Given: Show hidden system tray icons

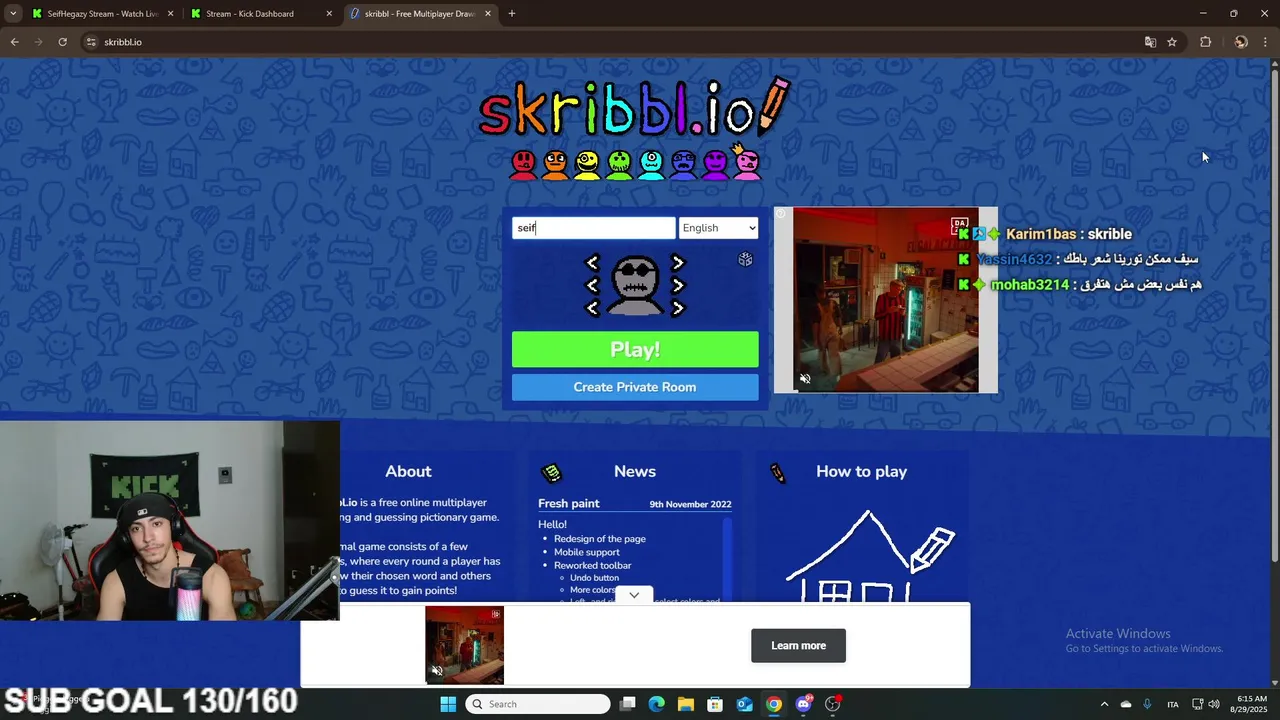Looking at the screenshot, I should click(x=1104, y=704).
